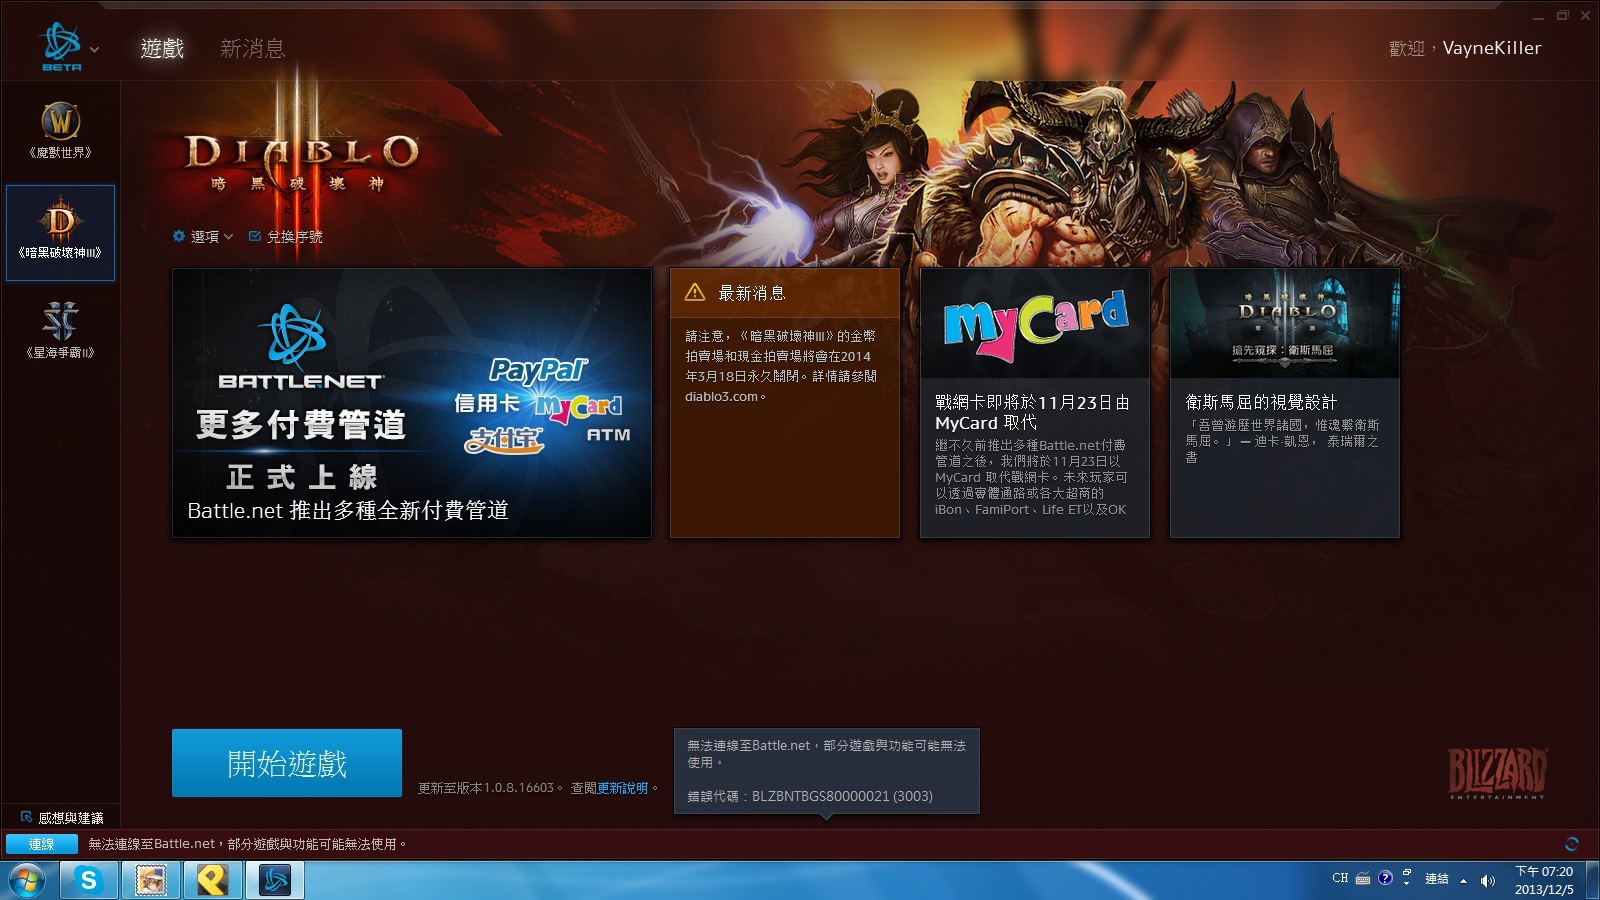Open the 更新說明 patch notes link
Image resolution: width=1600 pixels, height=900 pixels.
click(x=622, y=788)
